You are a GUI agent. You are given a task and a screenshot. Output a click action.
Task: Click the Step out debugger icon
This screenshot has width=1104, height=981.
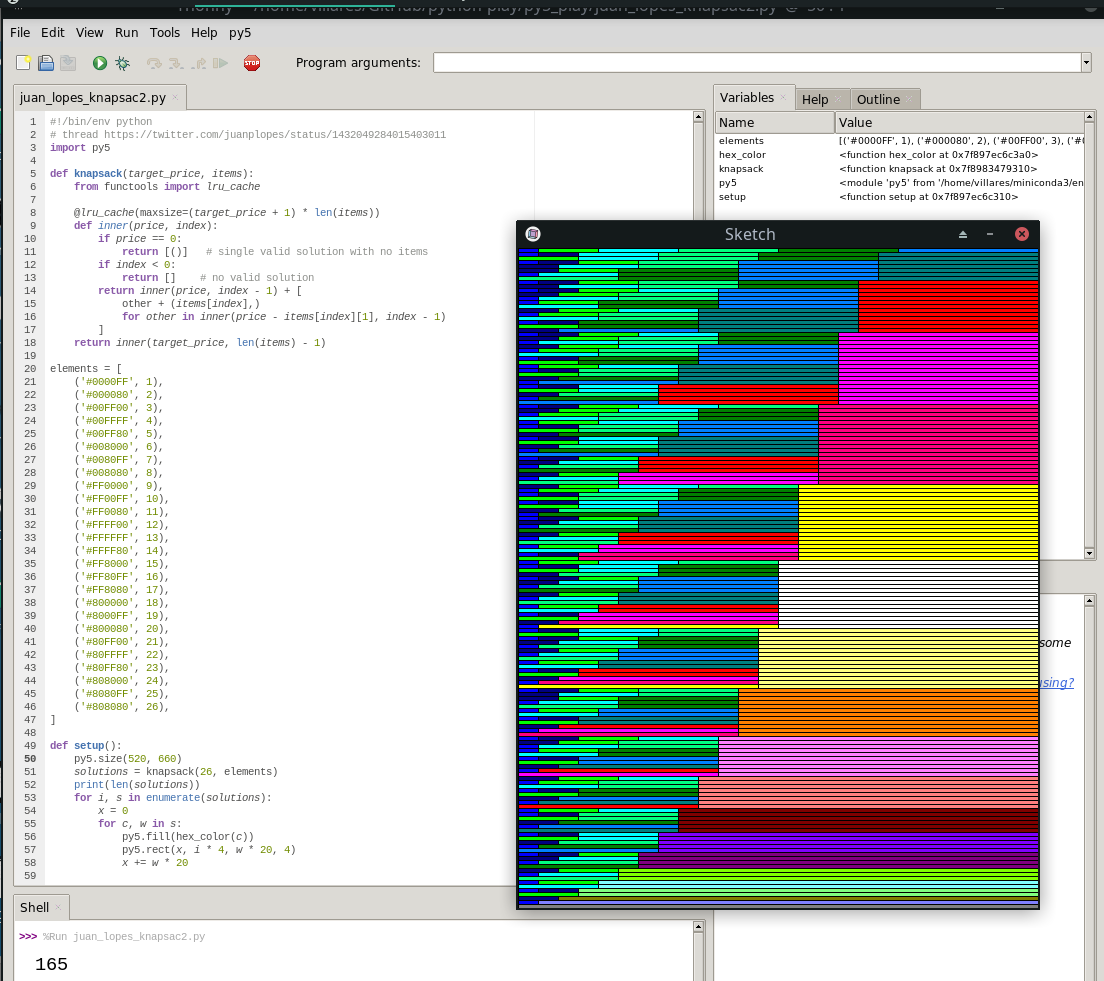pos(198,63)
